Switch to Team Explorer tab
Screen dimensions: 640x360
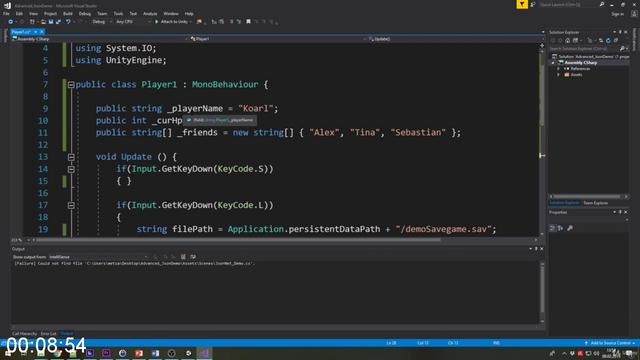pos(596,203)
